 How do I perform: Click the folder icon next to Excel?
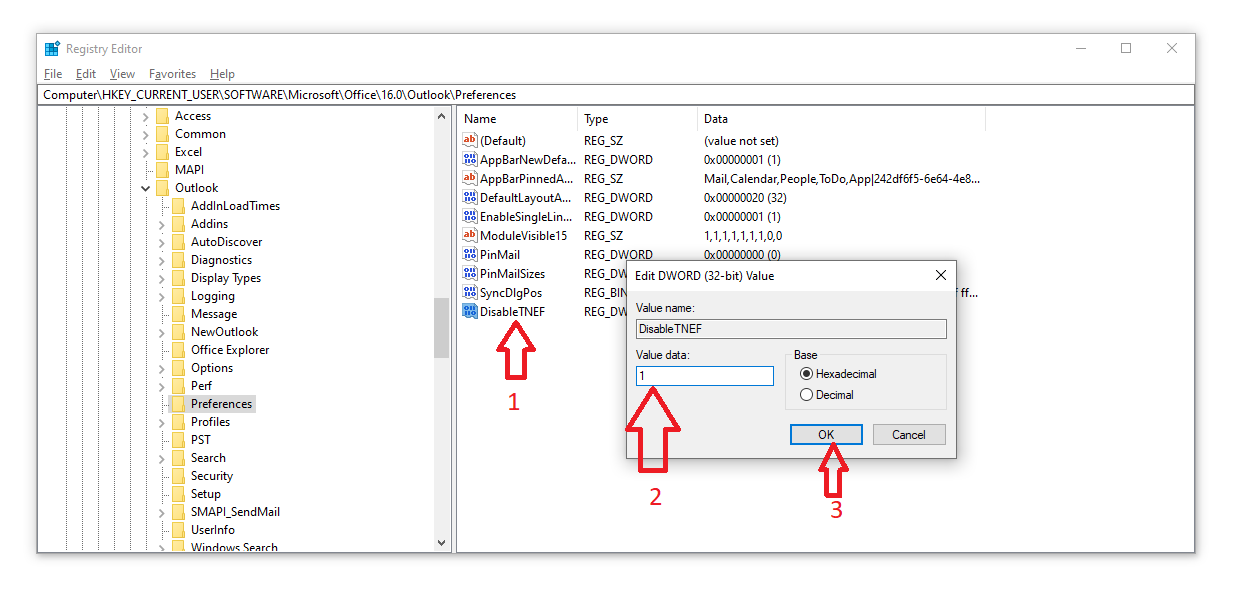[x=163, y=152]
